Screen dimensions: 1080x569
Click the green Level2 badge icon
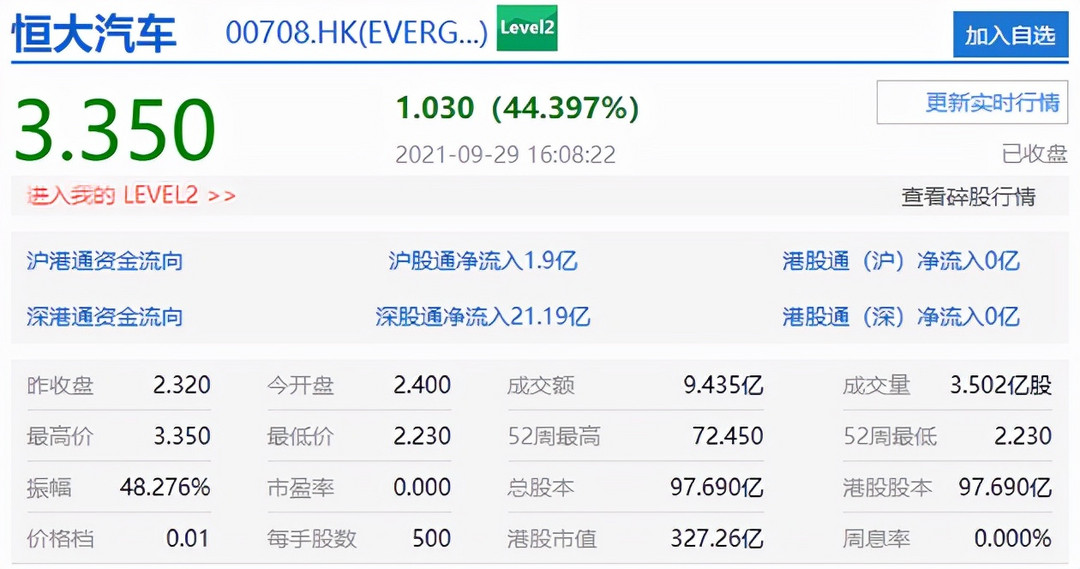point(527,29)
